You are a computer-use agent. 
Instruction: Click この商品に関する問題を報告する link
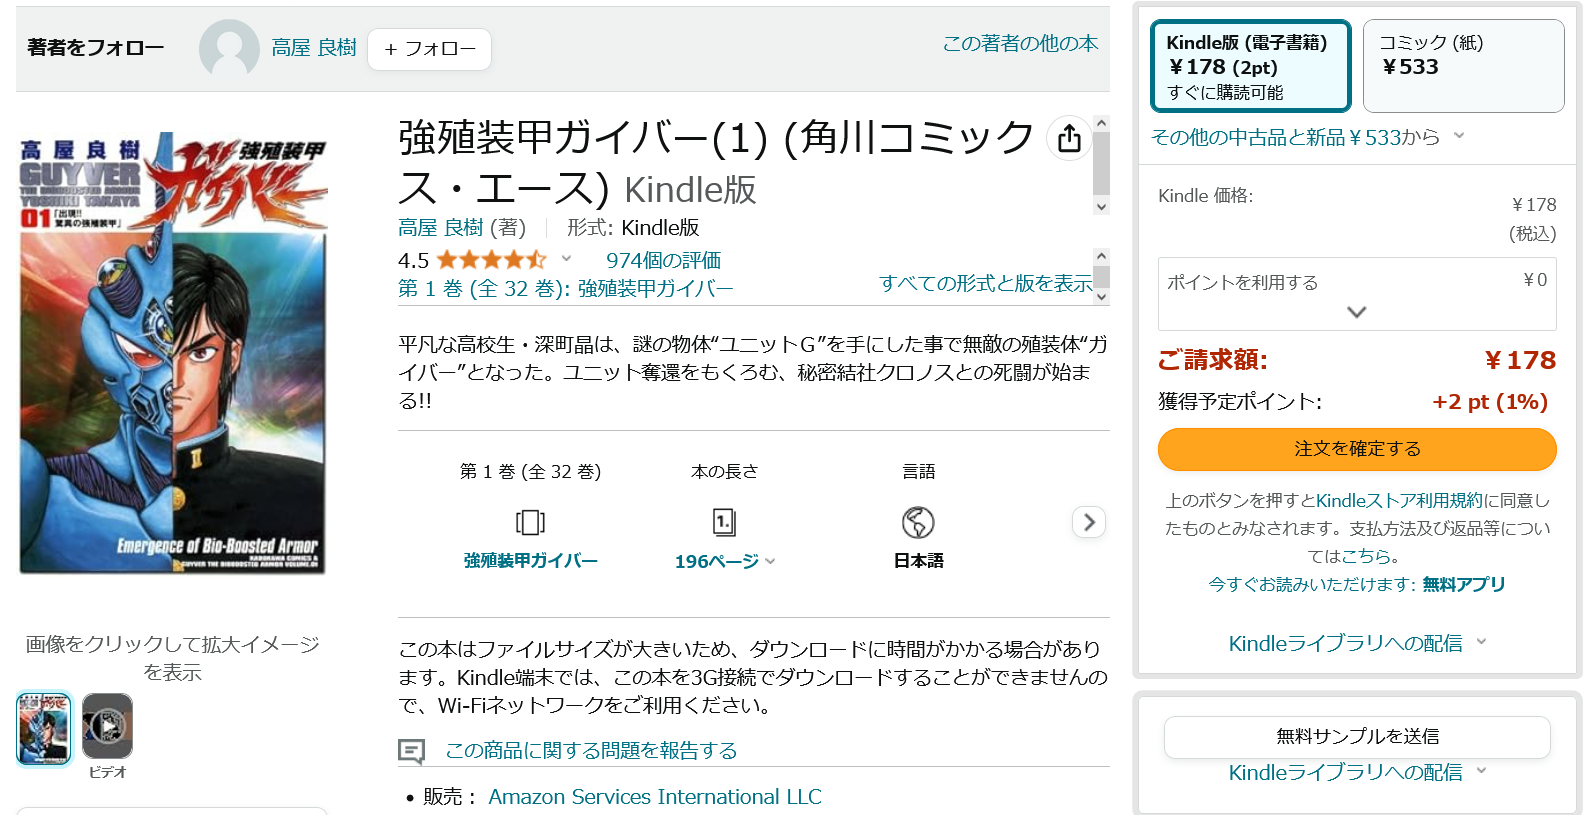pyautogui.click(x=591, y=751)
